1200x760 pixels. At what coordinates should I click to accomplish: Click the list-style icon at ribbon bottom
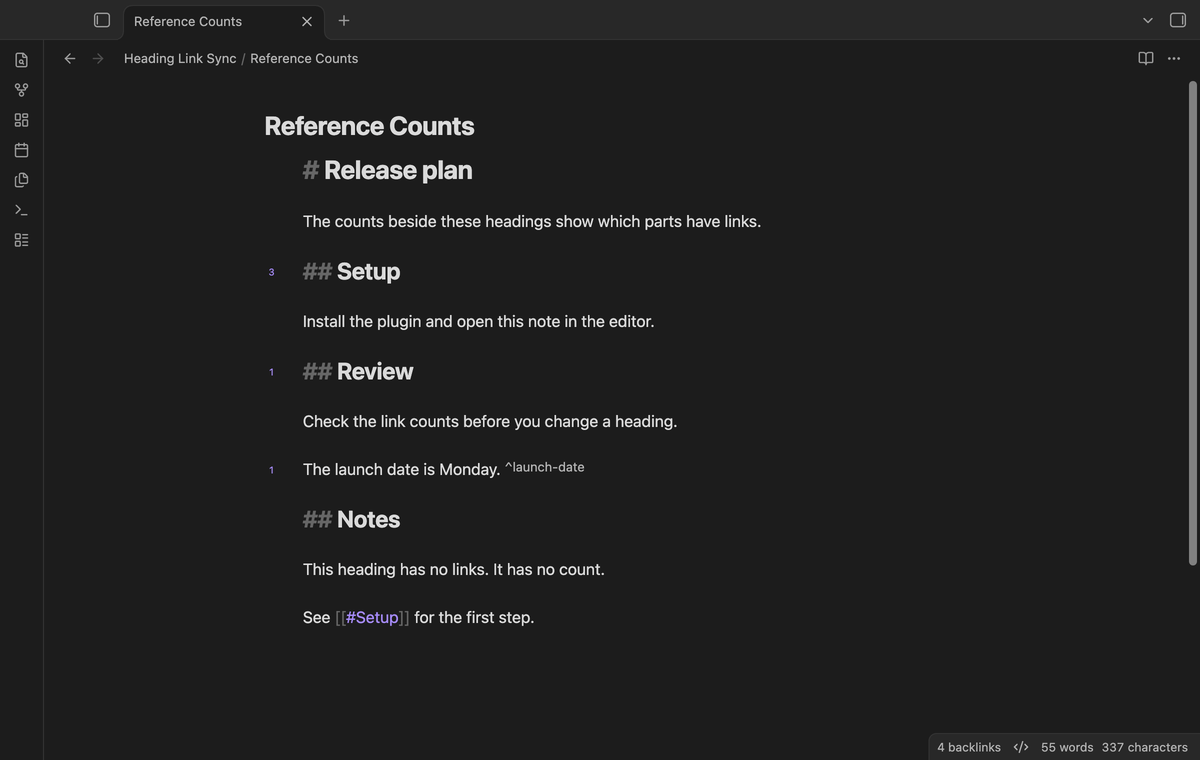(21, 240)
